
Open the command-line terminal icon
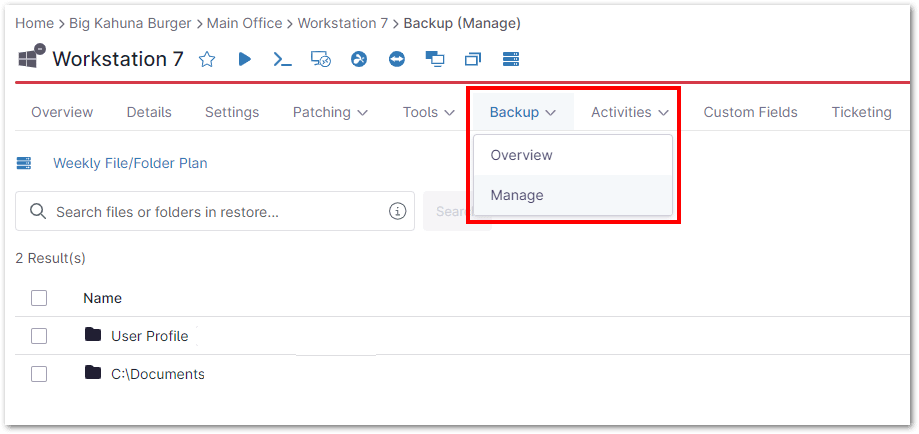pos(283,60)
